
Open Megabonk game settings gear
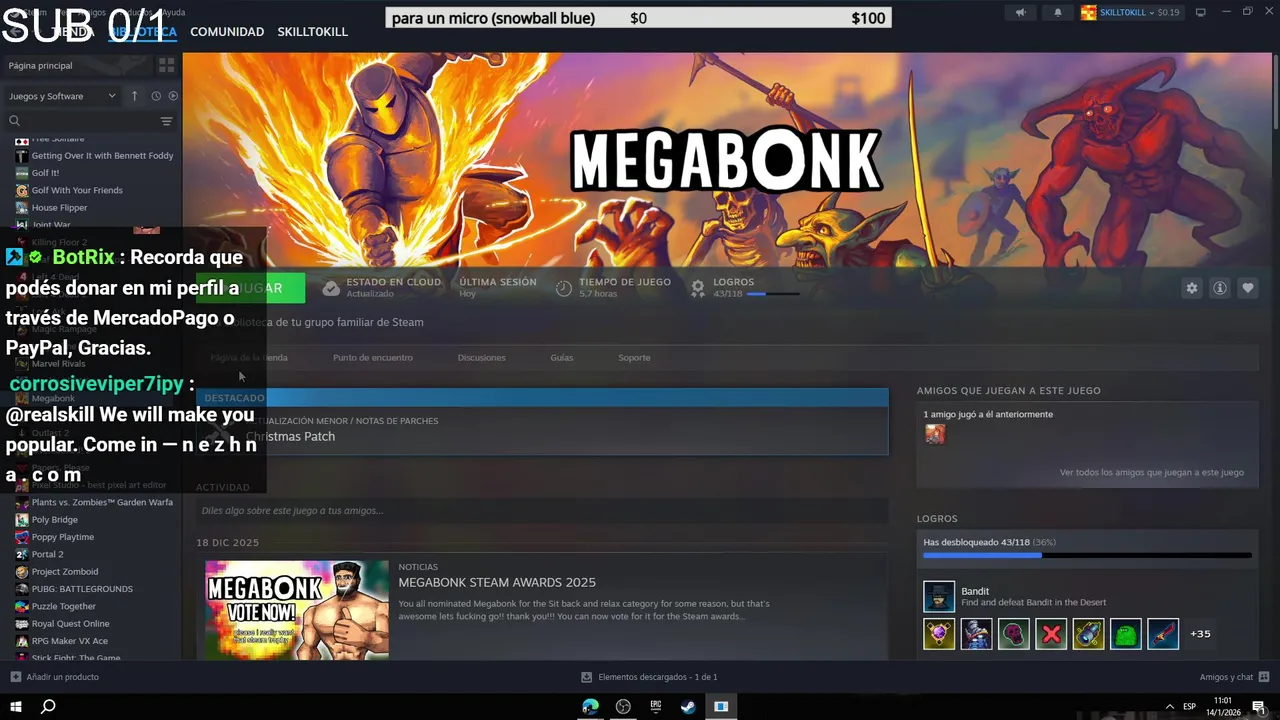tap(1191, 288)
